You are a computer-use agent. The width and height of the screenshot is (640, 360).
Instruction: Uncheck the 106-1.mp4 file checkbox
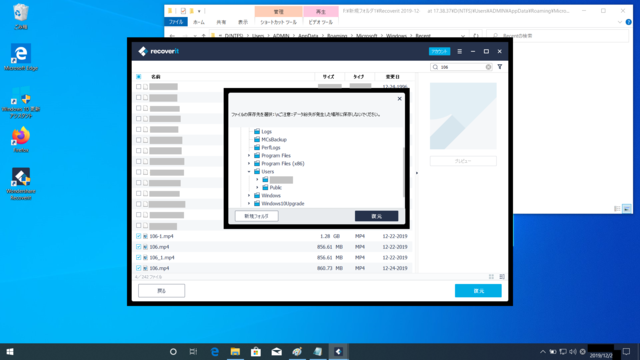coord(139,236)
